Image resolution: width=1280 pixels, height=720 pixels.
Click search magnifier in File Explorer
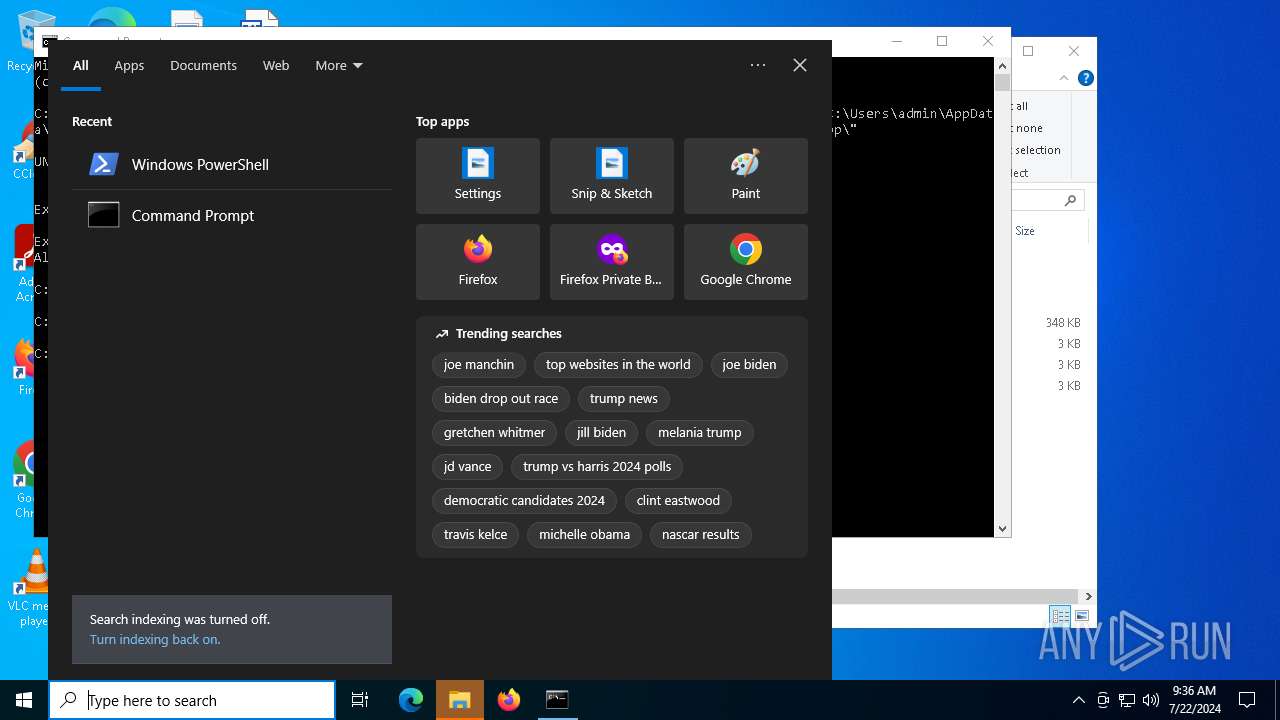(1070, 201)
